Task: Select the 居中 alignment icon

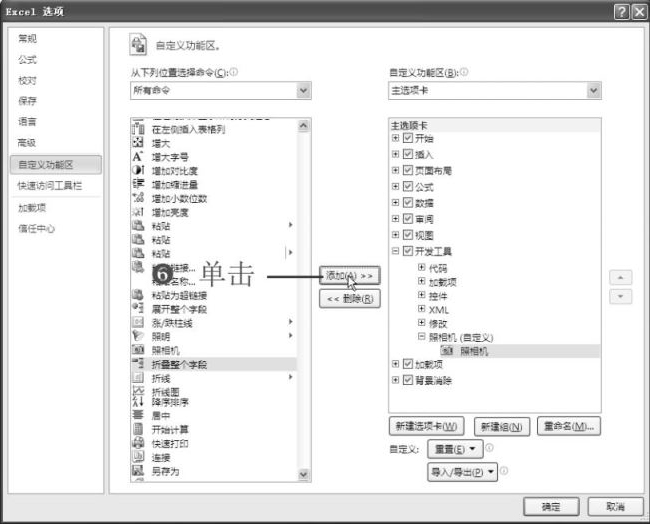Action: point(138,415)
